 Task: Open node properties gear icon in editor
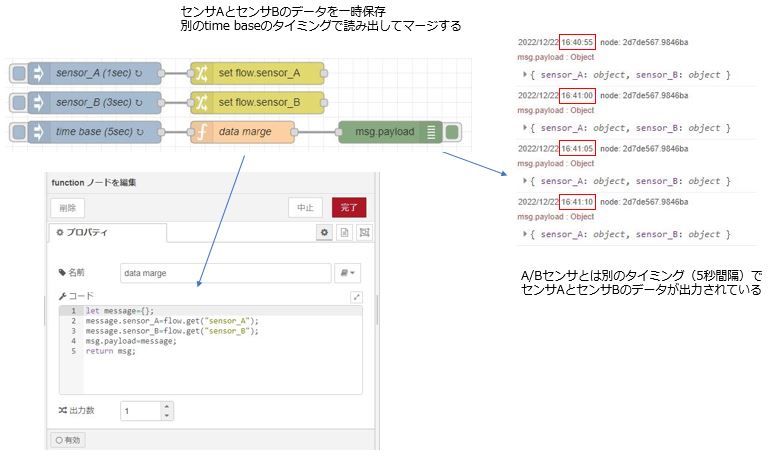coord(324,232)
